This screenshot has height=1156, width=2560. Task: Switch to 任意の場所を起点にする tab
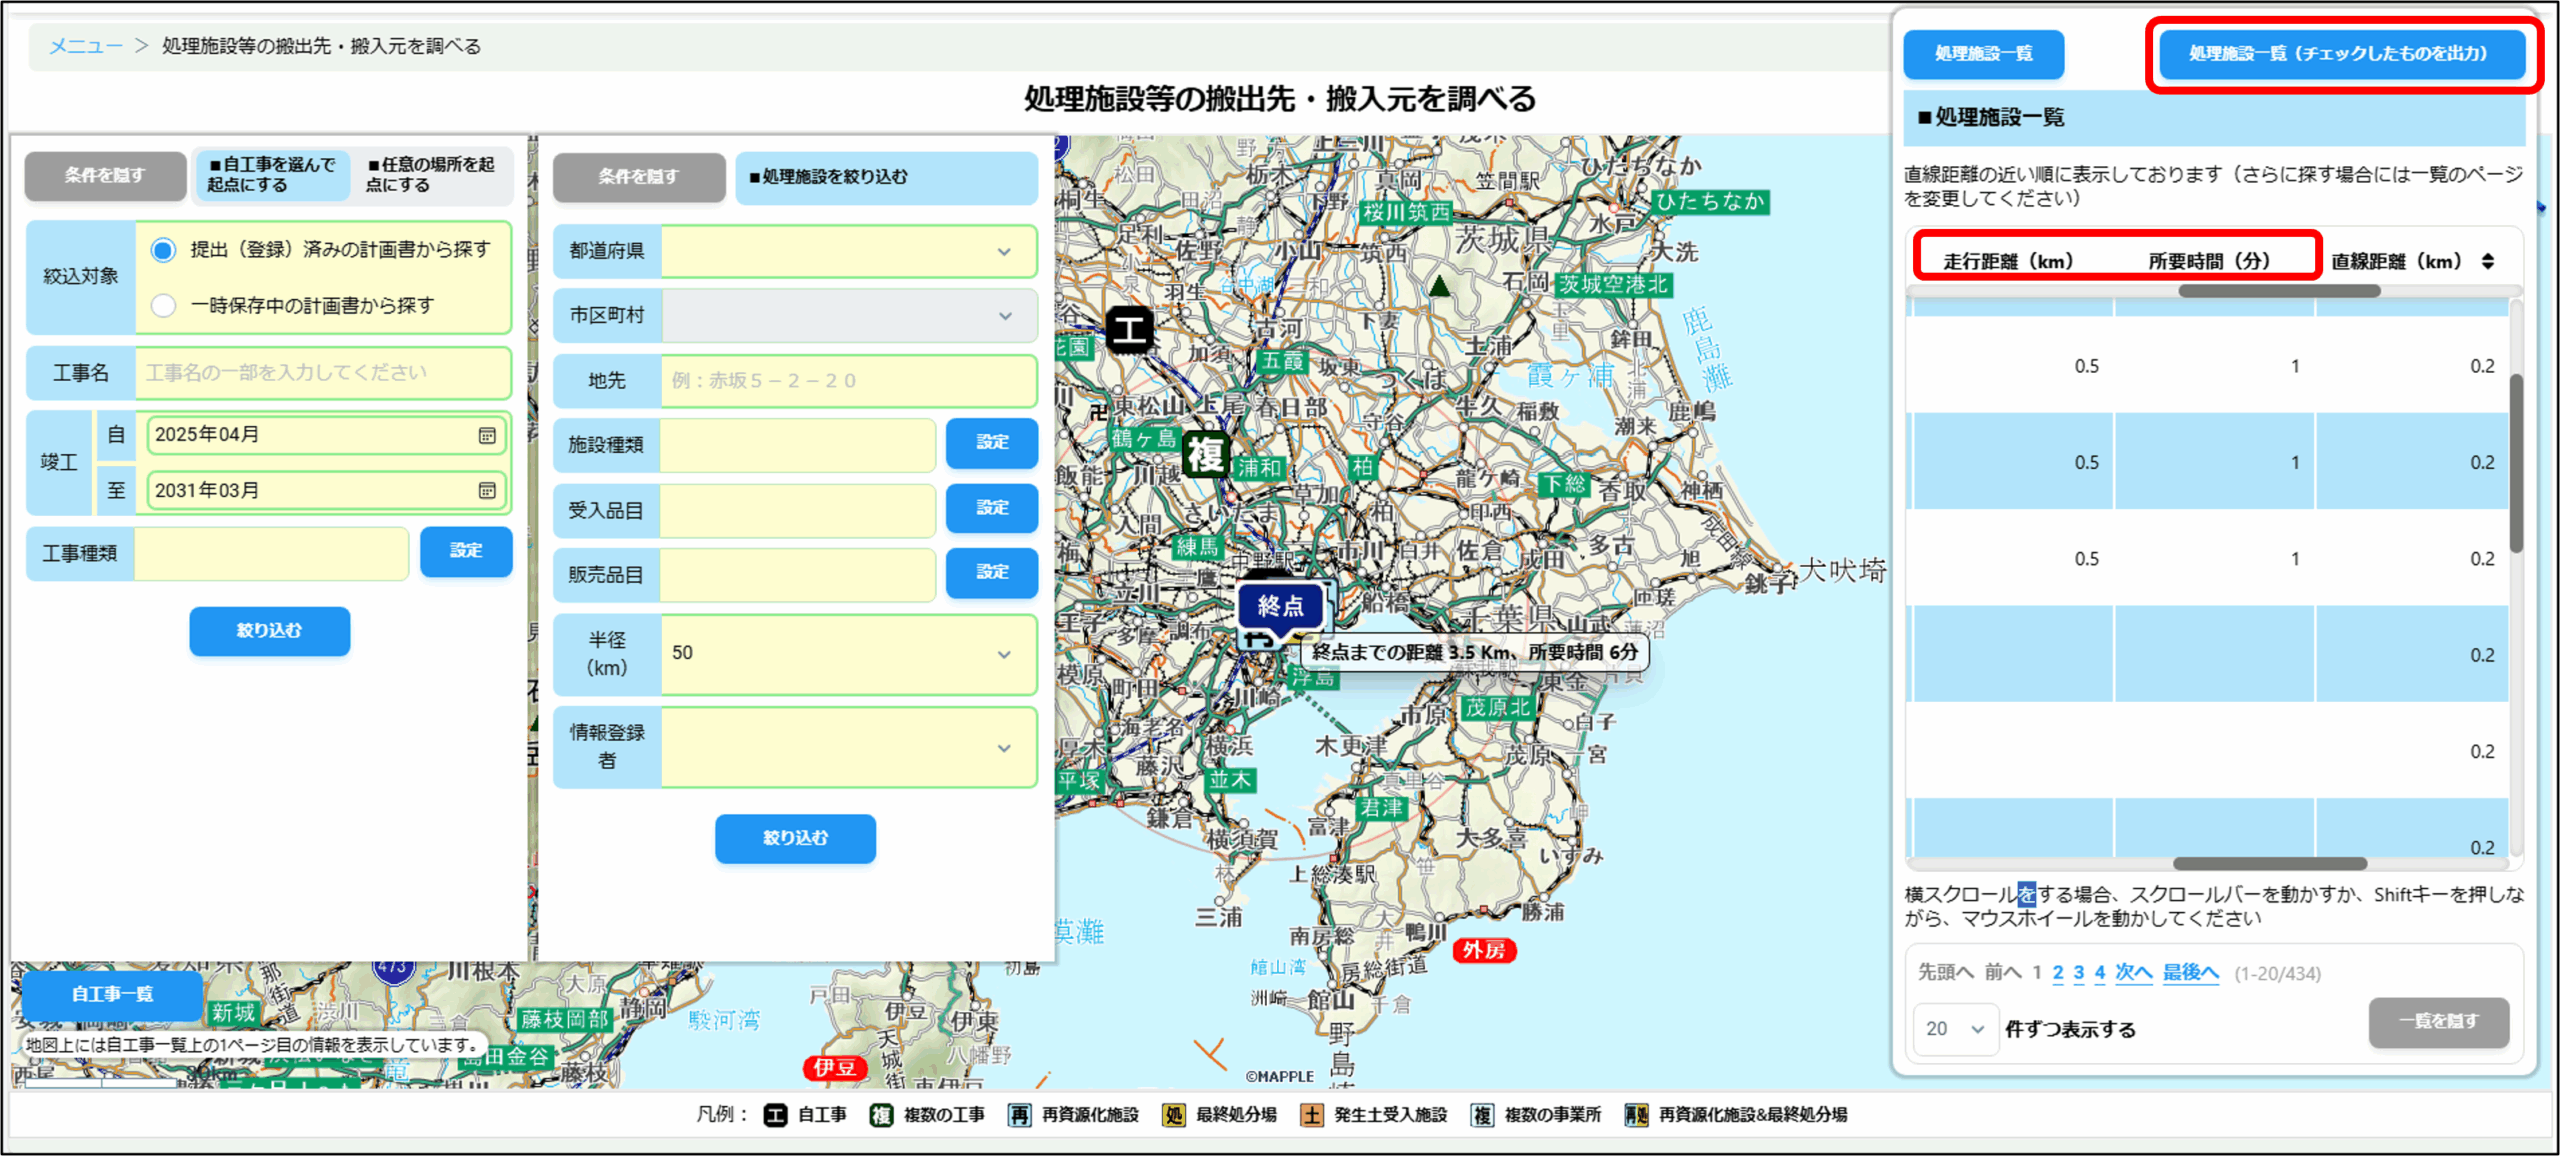point(431,175)
